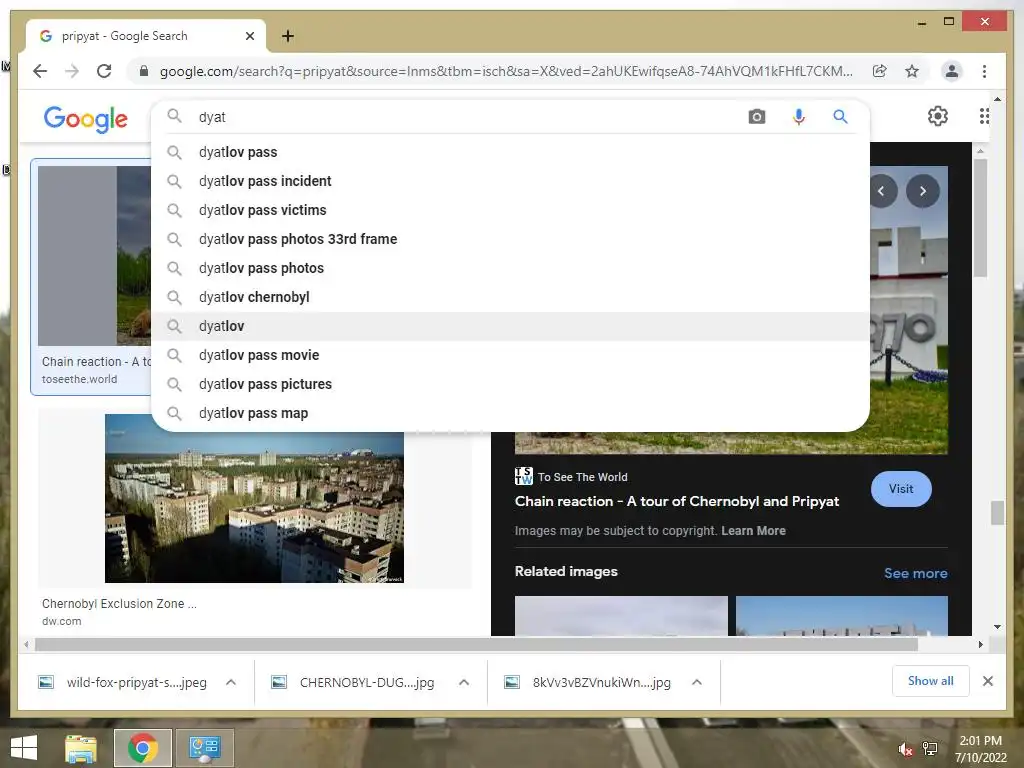Share this page icon in address bar
Screen dimensions: 1024x768
[880, 71]
